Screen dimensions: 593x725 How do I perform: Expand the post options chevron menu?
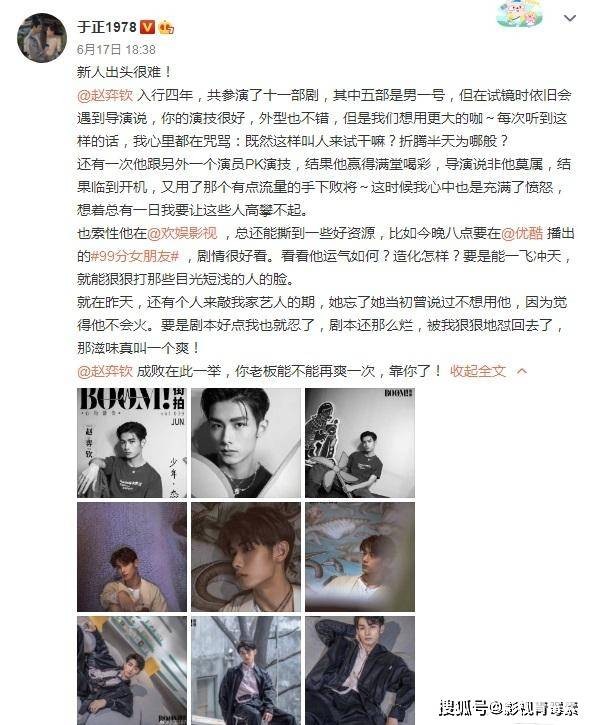click(570, 18)
